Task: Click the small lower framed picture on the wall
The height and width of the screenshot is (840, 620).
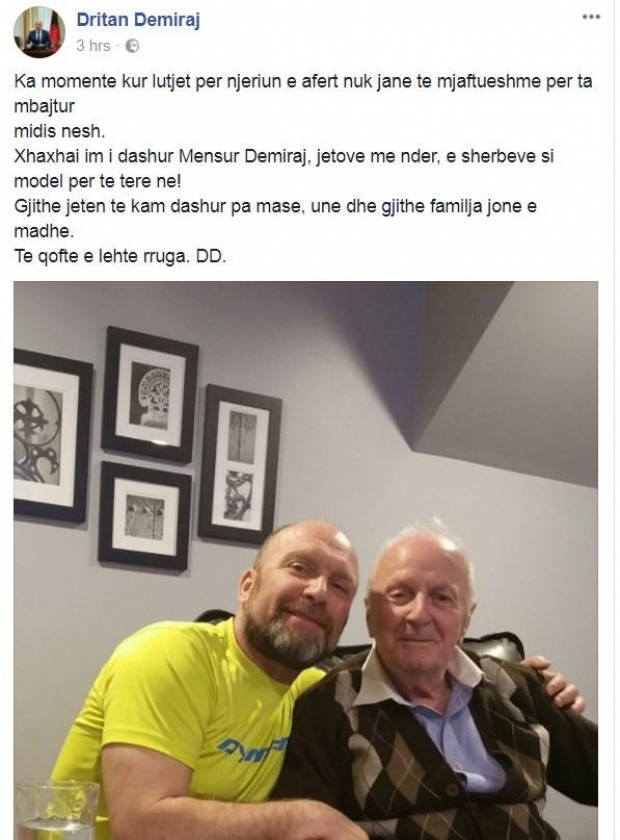Action: [145, 515]
